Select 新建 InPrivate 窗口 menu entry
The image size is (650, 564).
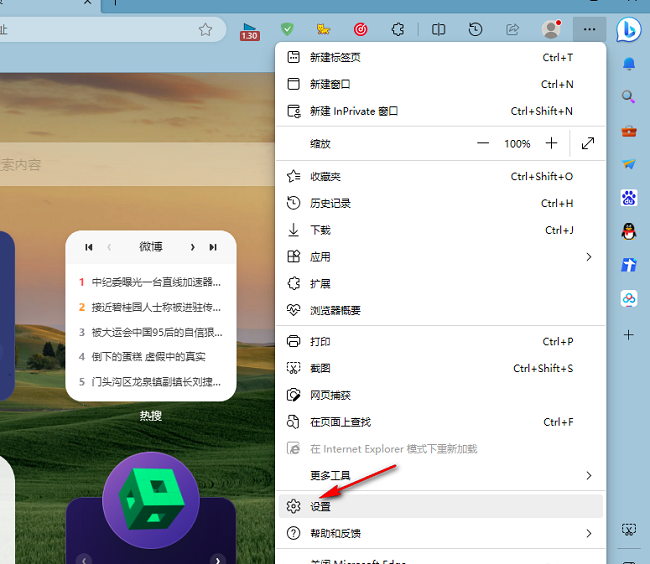(x=354, y=111)
